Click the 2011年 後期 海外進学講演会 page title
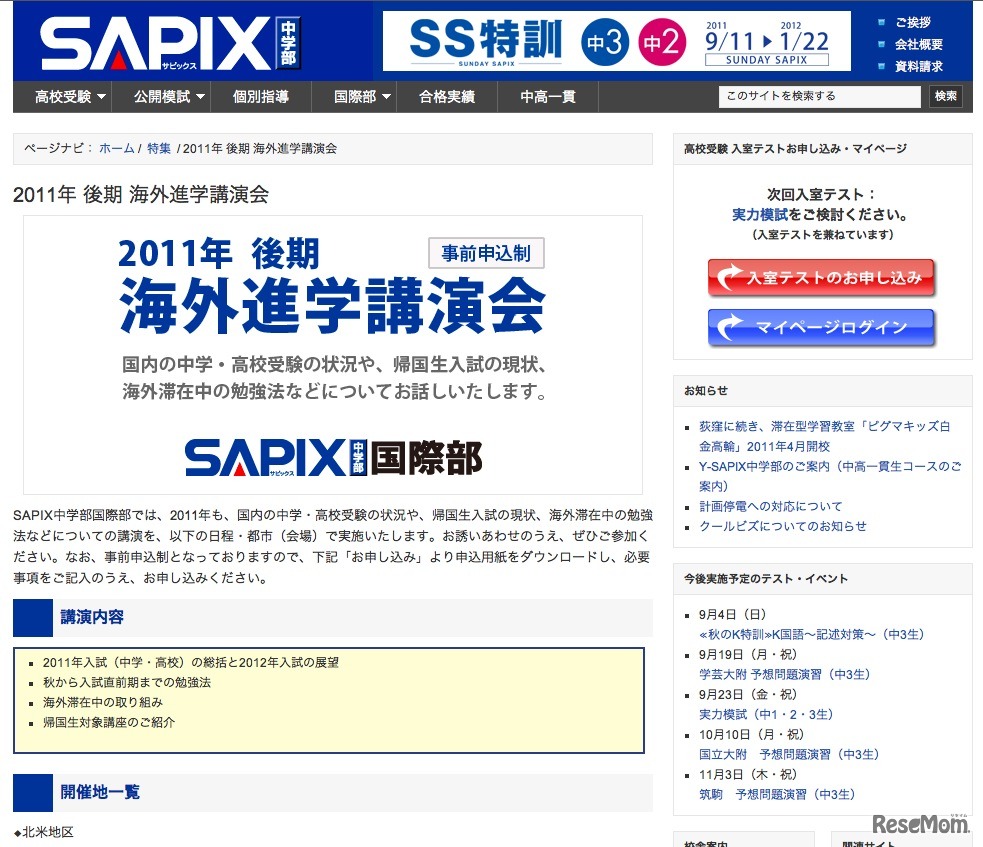Screen dimensions: 983x847 click(140, 194)
